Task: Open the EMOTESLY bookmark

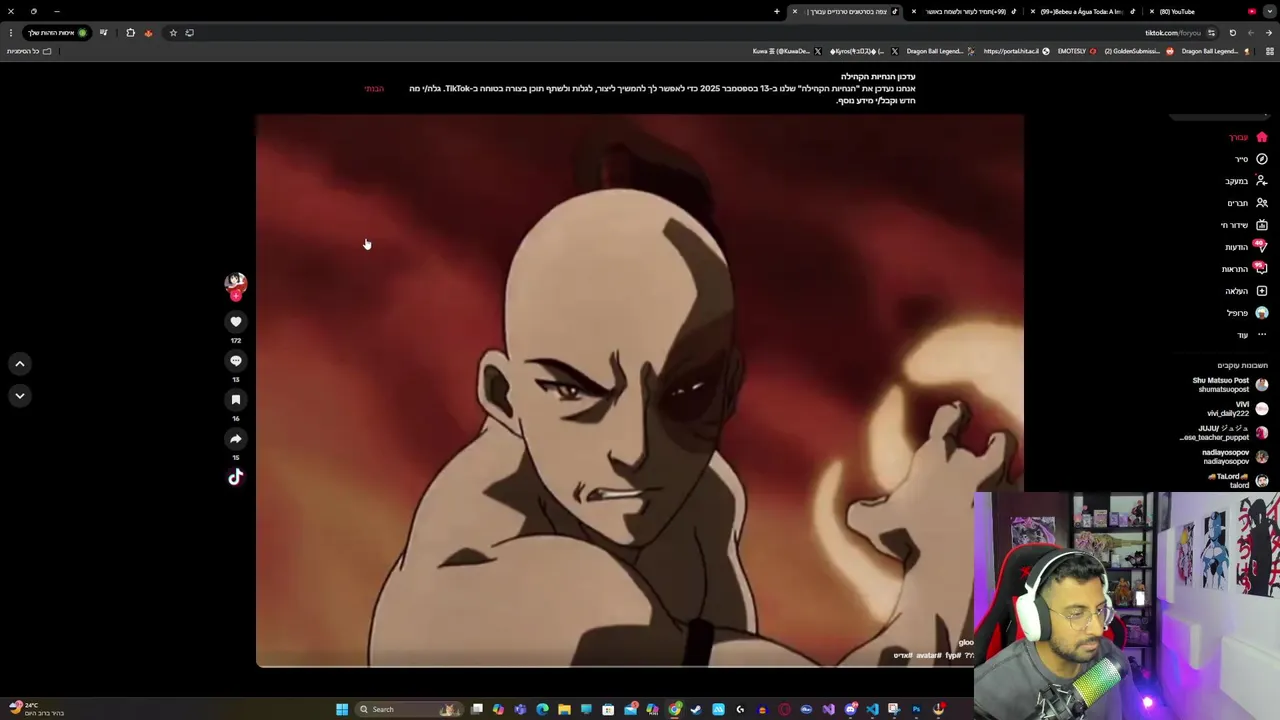Action: [x=1076, y=51]
